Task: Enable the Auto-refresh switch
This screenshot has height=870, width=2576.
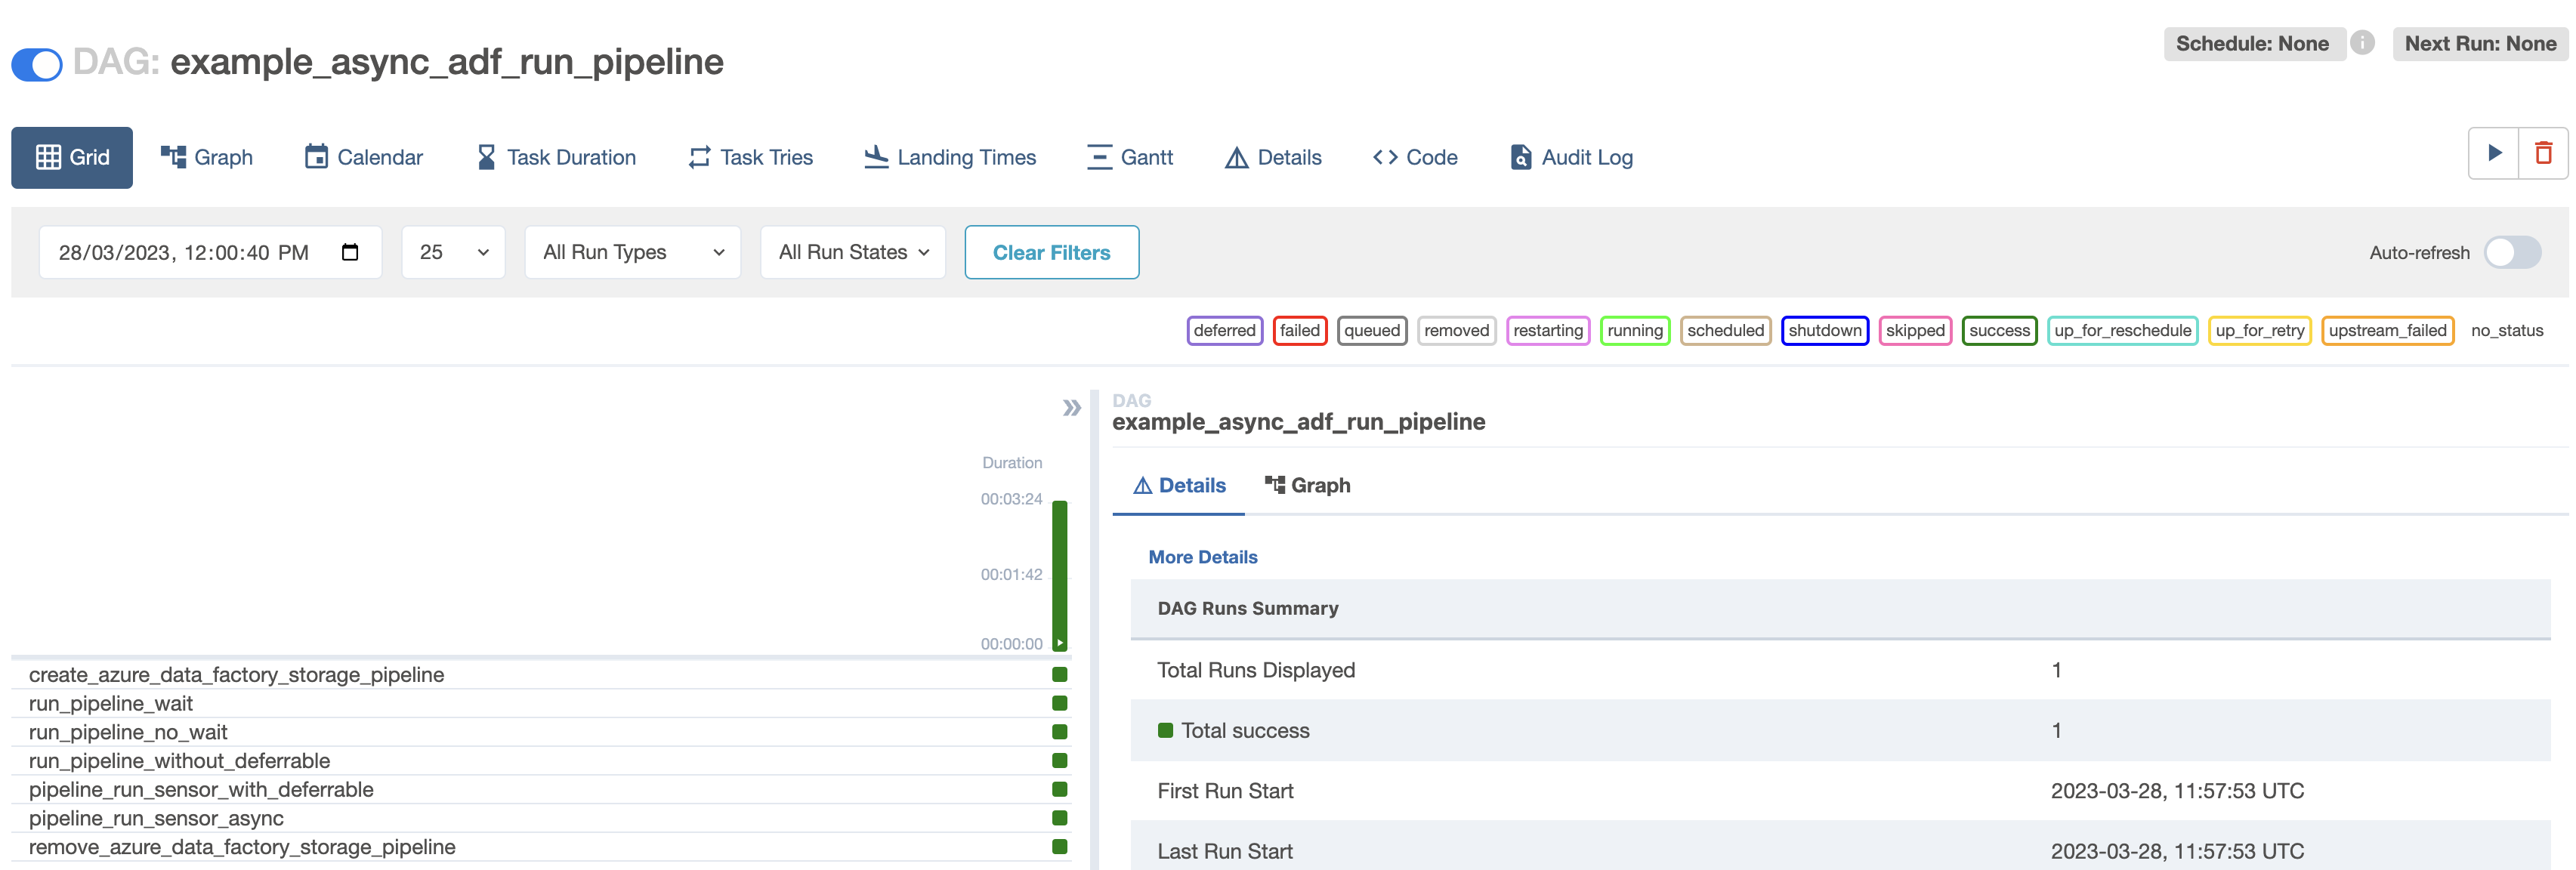Action: [2512, 252]
